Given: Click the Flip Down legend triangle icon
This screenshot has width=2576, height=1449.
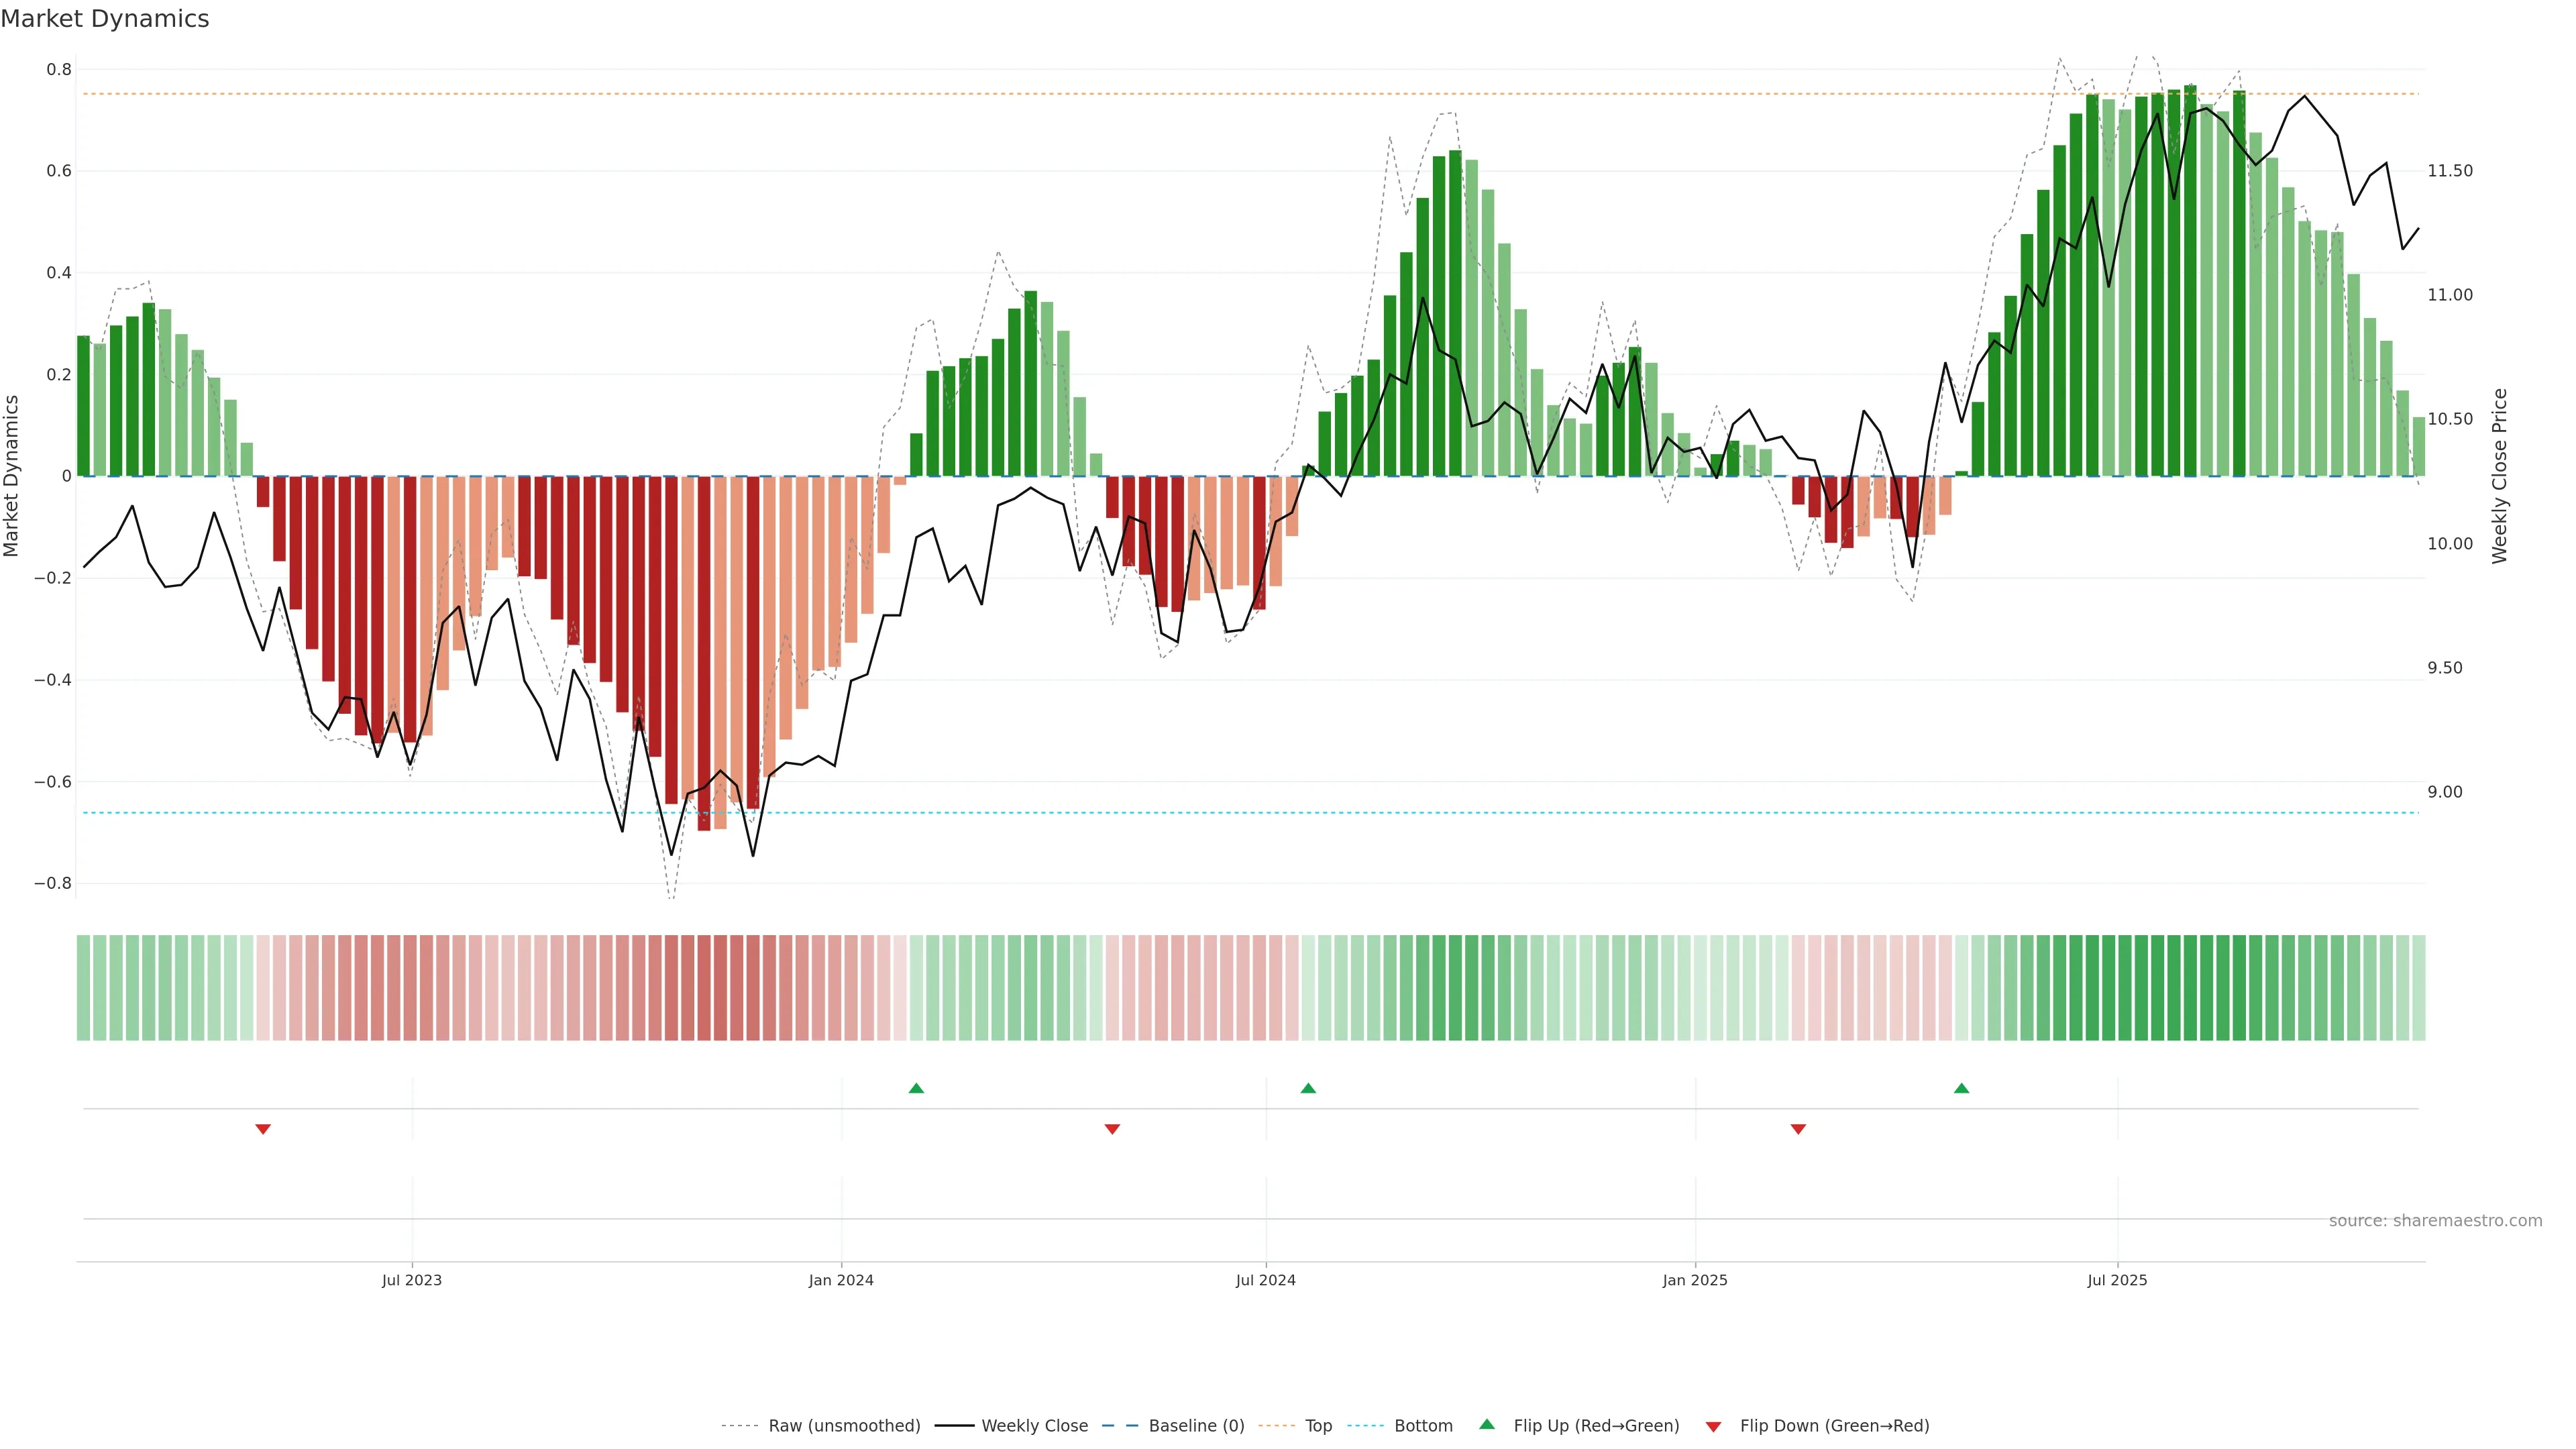Looking at the screenshot, I should [1713, 1427].
